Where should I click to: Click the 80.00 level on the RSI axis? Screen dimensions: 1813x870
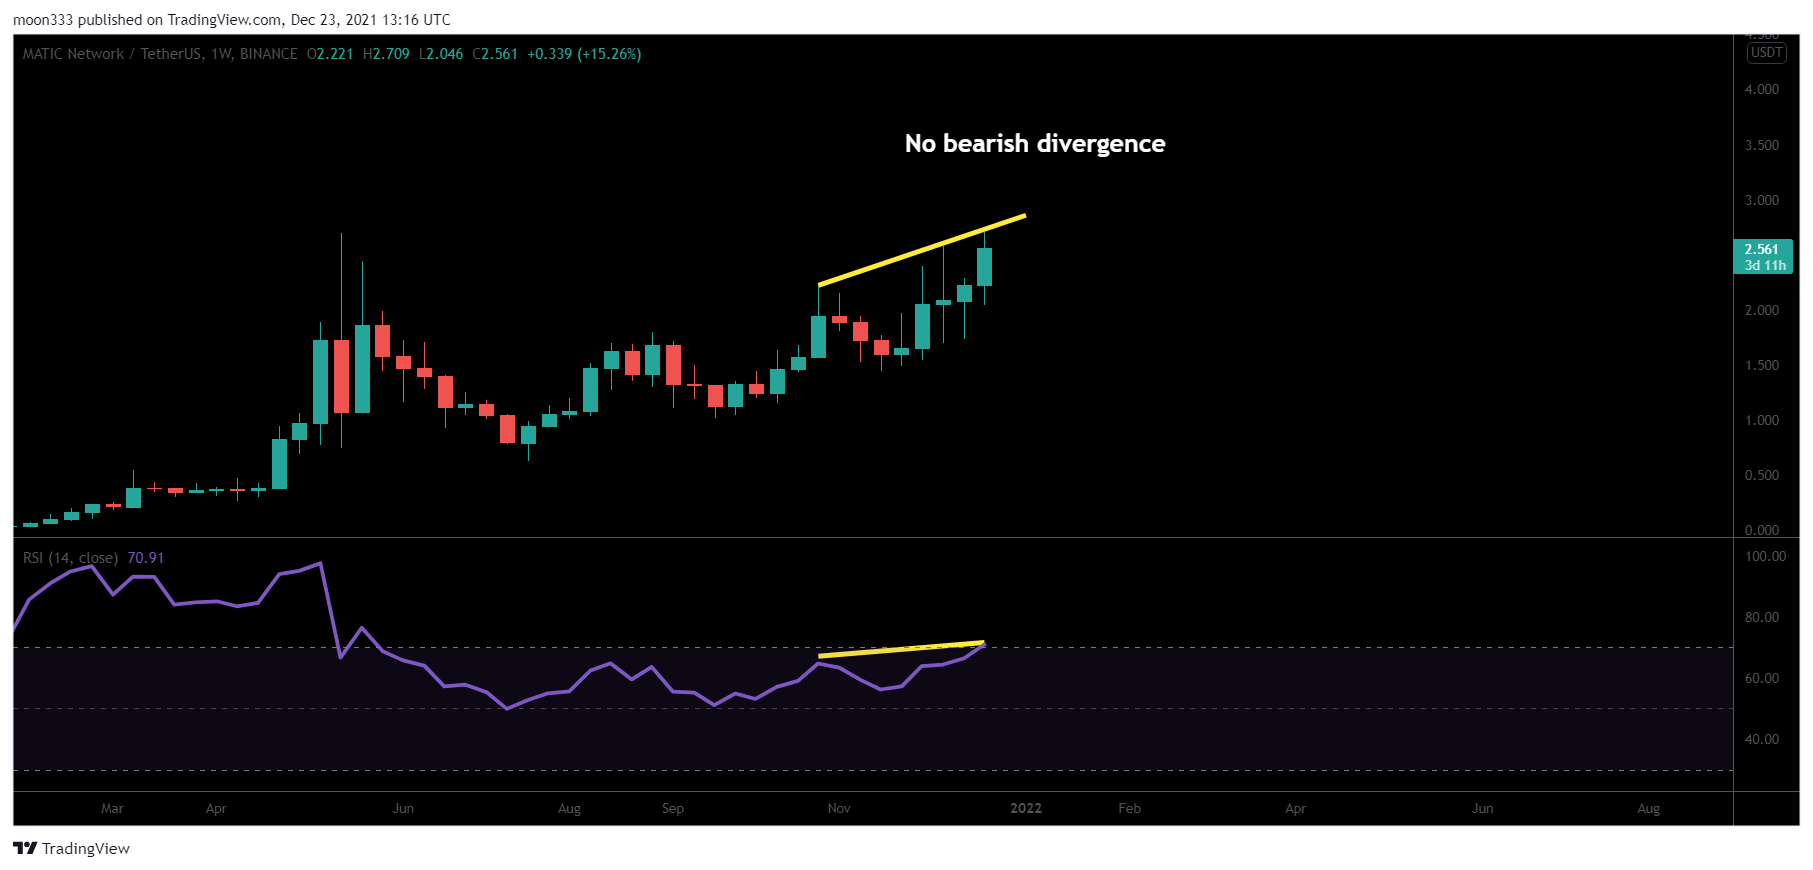click(1762, 617)
